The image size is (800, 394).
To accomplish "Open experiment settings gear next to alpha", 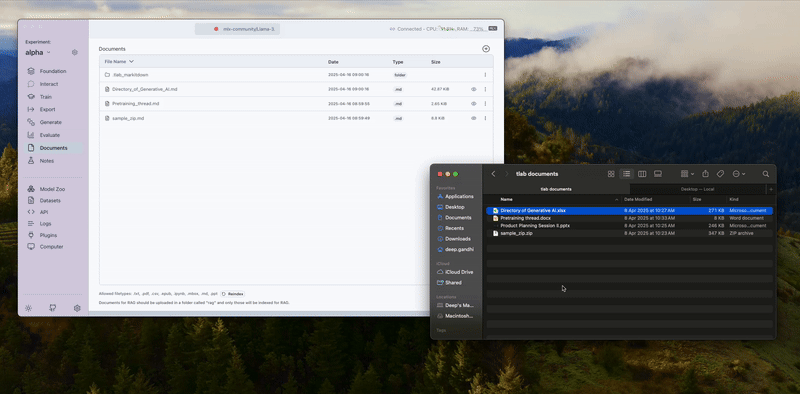I will [74, 52].
